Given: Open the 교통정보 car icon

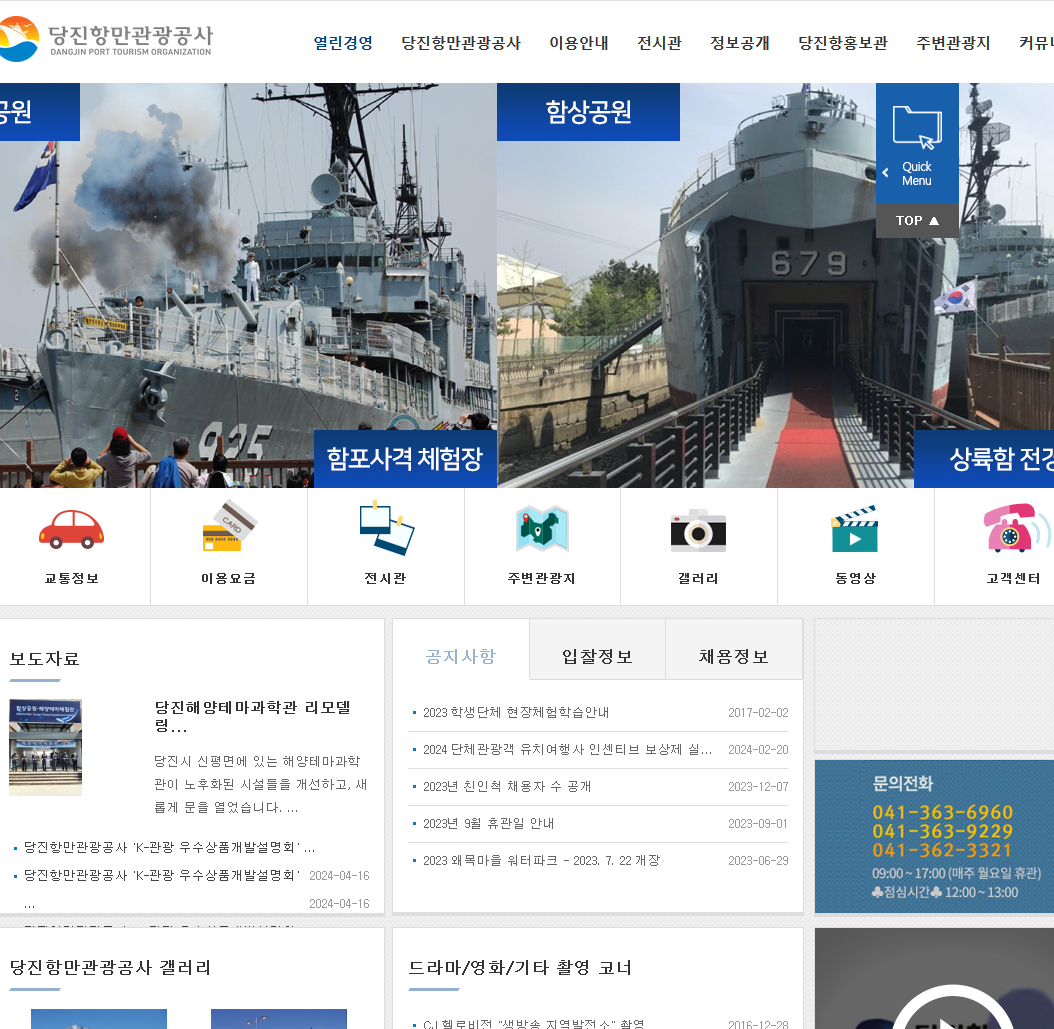Looking at the screenshot, I should click(71, 530).
